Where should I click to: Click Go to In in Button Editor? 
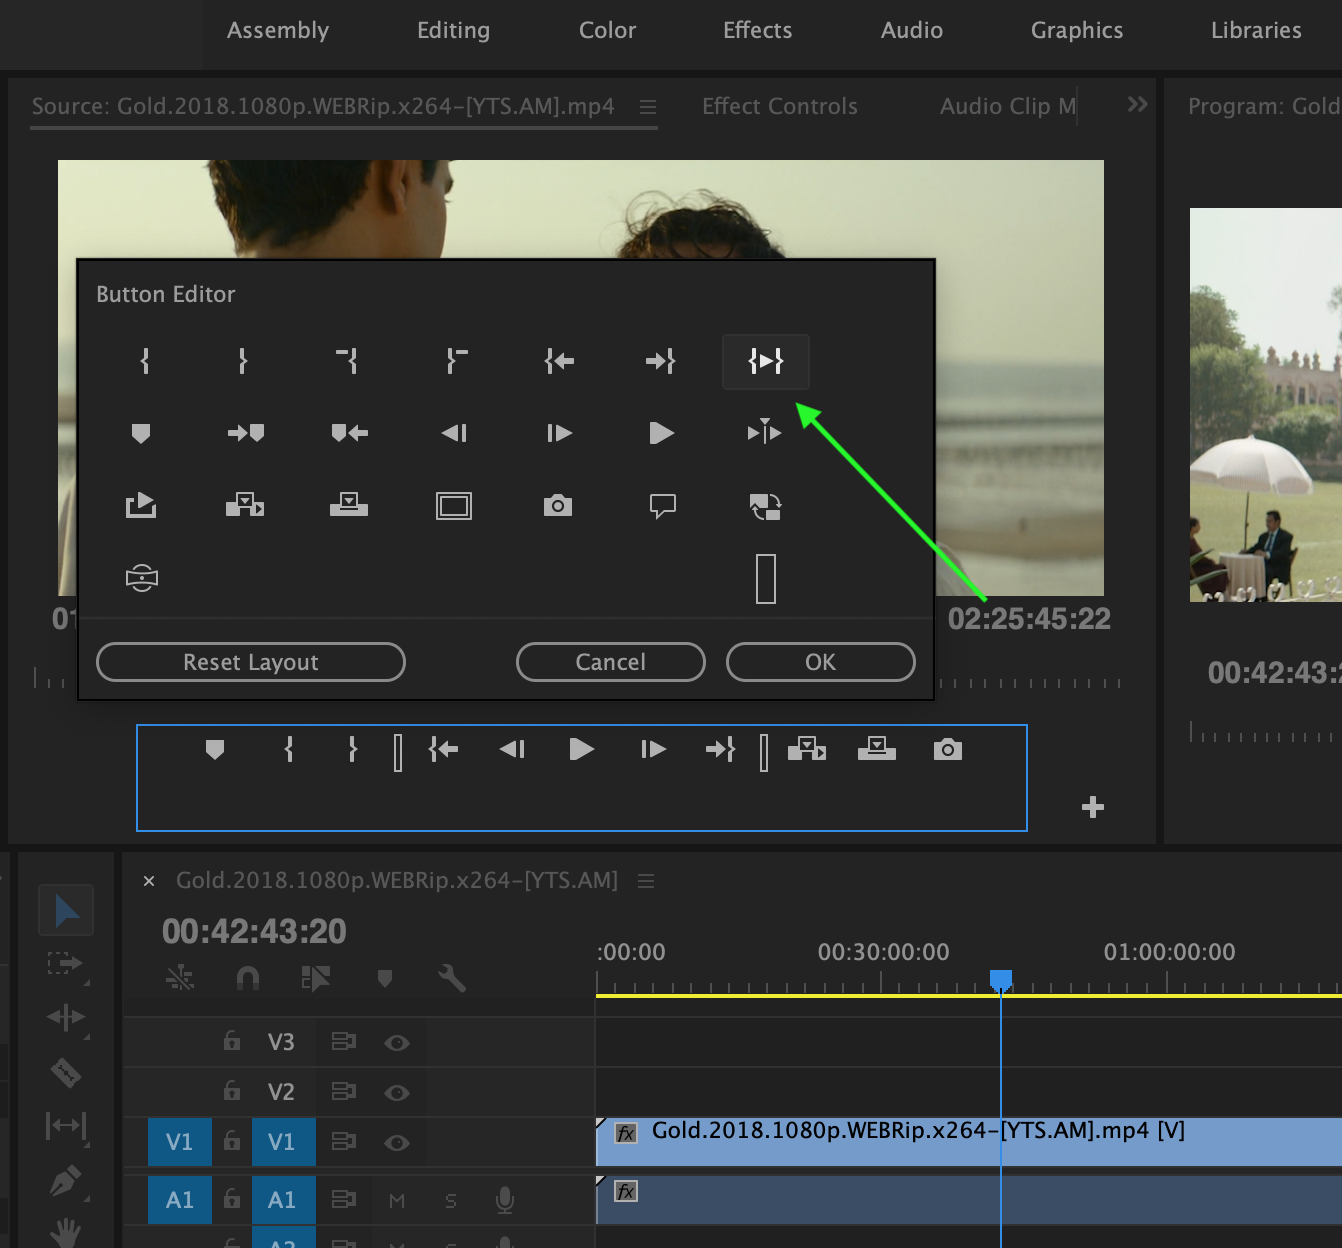tap(559, 361)
